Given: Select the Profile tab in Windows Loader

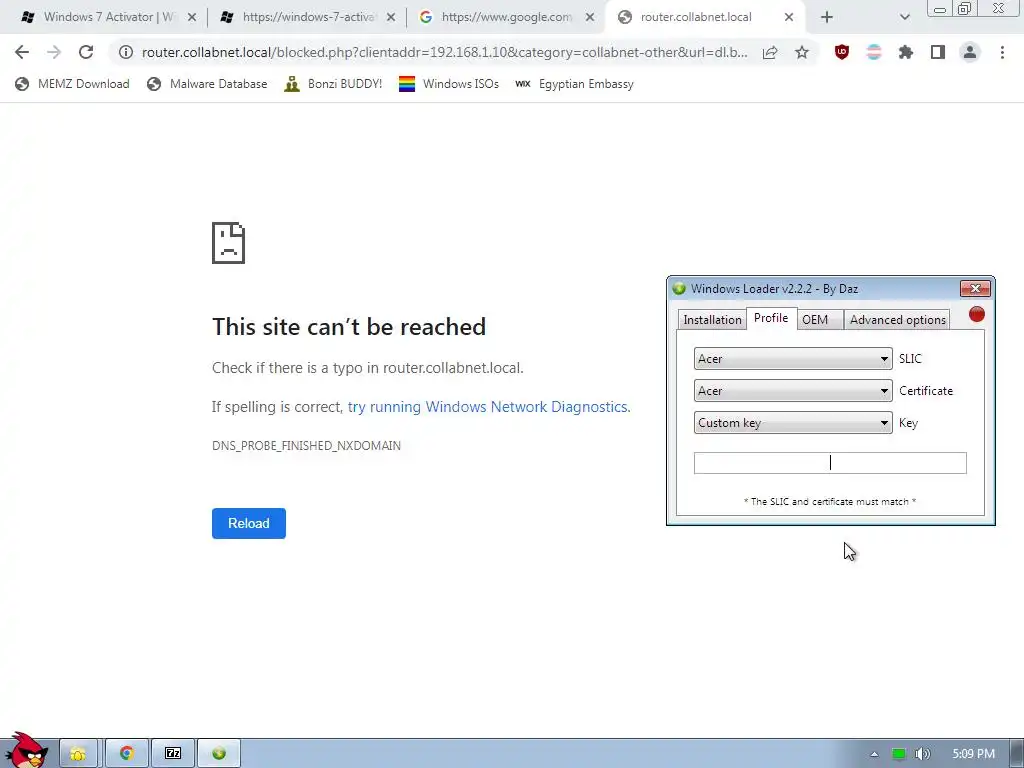Looking at the screenshot, I should coord(771,318).
